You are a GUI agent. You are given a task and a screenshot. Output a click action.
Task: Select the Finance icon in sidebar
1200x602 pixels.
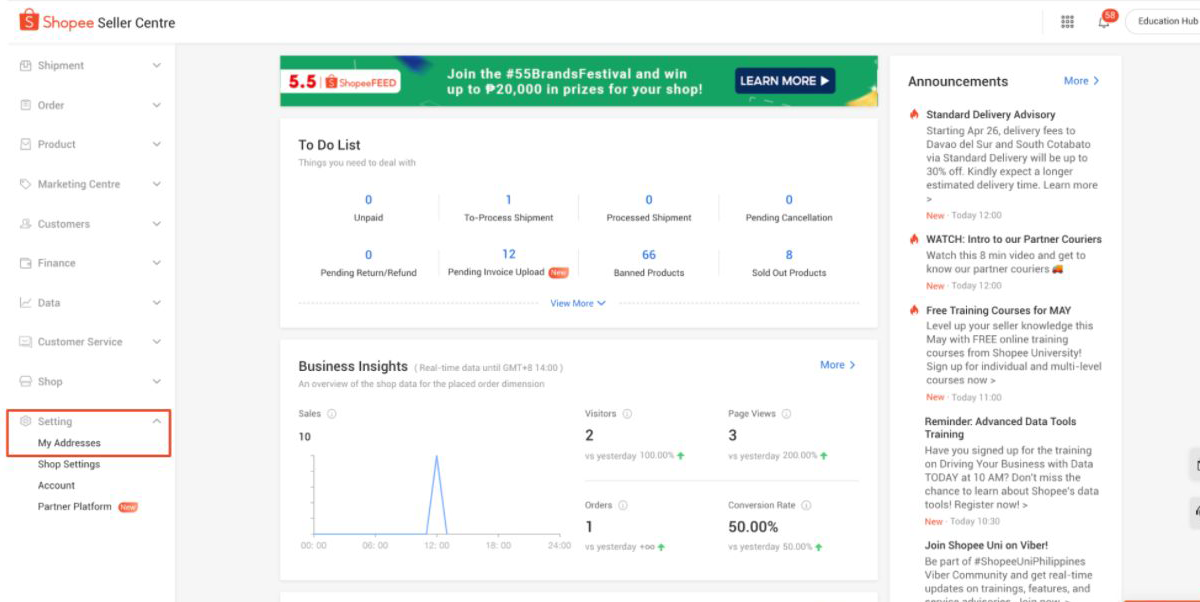[22, 263]
